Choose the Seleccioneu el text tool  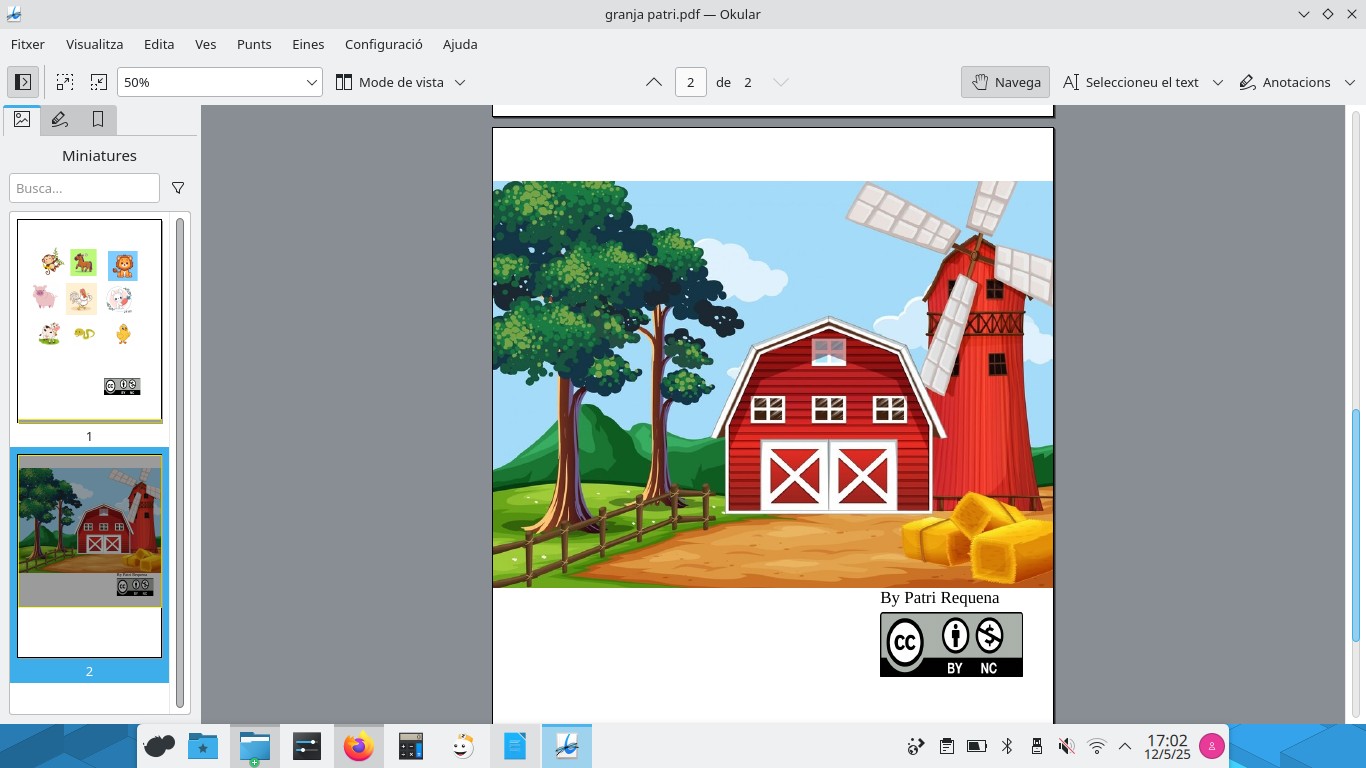[1131, 82]
